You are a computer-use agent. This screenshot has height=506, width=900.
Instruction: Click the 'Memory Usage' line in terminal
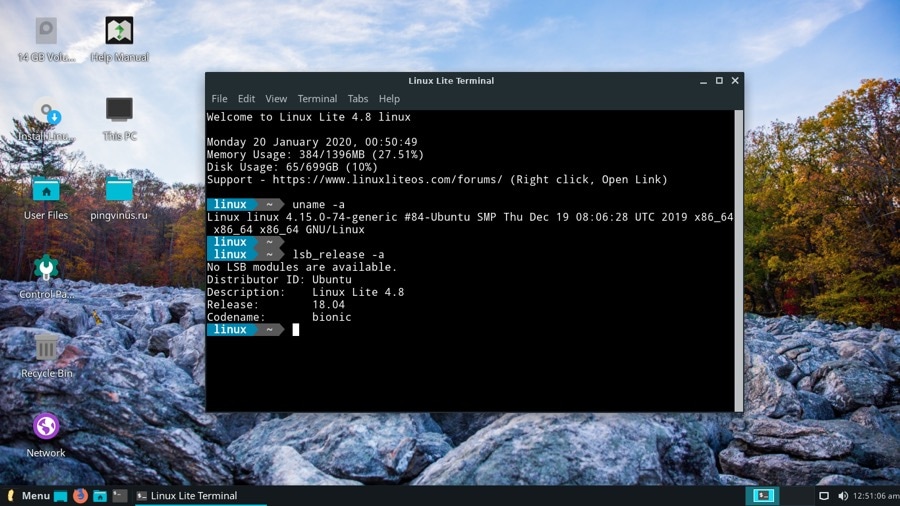(315, 154)
